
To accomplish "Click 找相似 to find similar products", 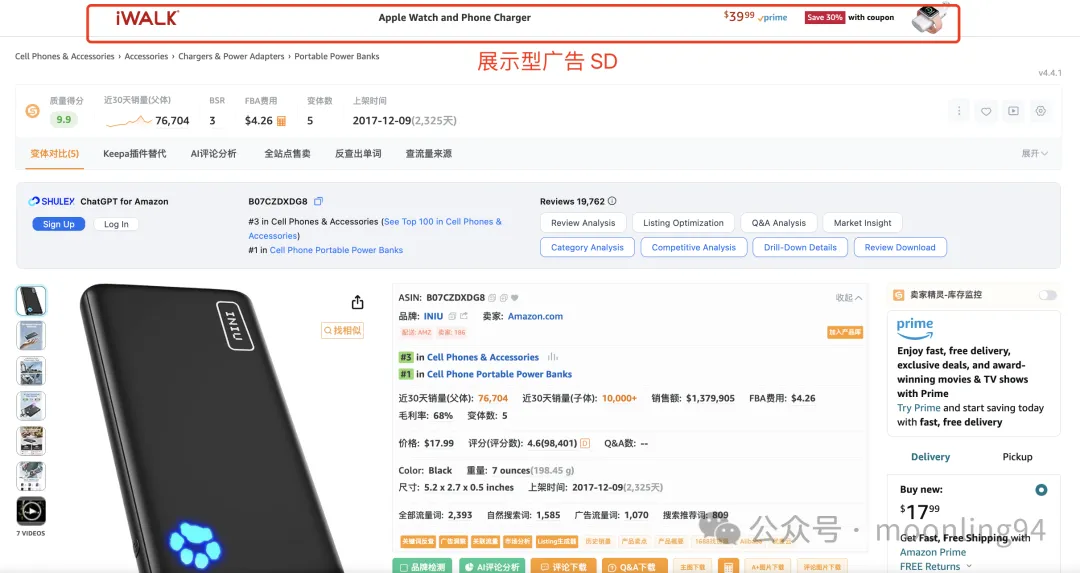I will [342, 331].
